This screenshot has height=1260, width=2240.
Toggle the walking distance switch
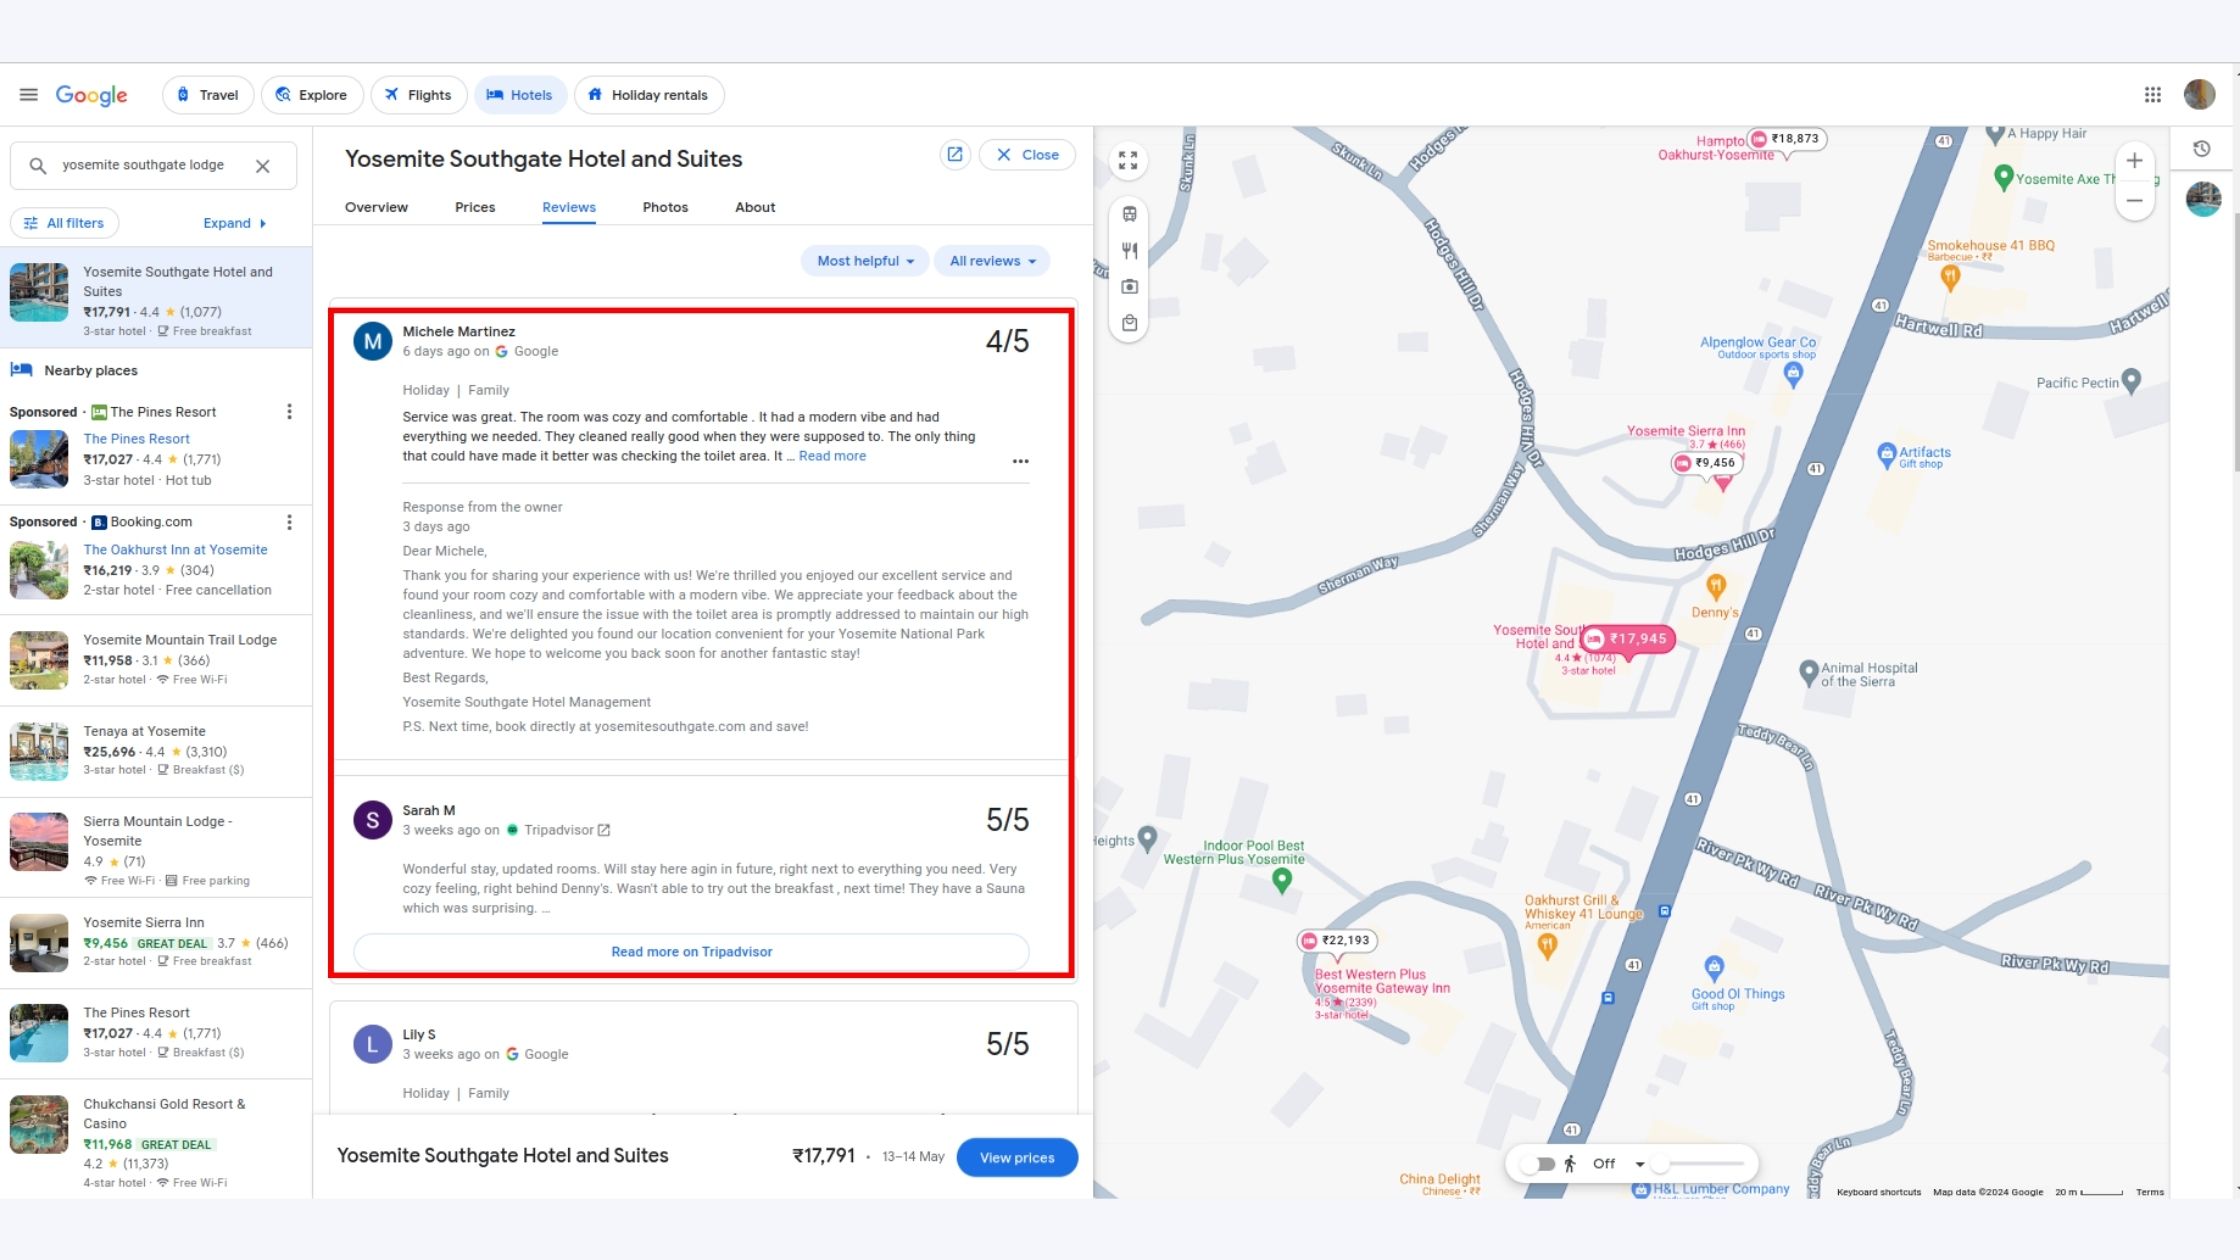(1537, 1164)
